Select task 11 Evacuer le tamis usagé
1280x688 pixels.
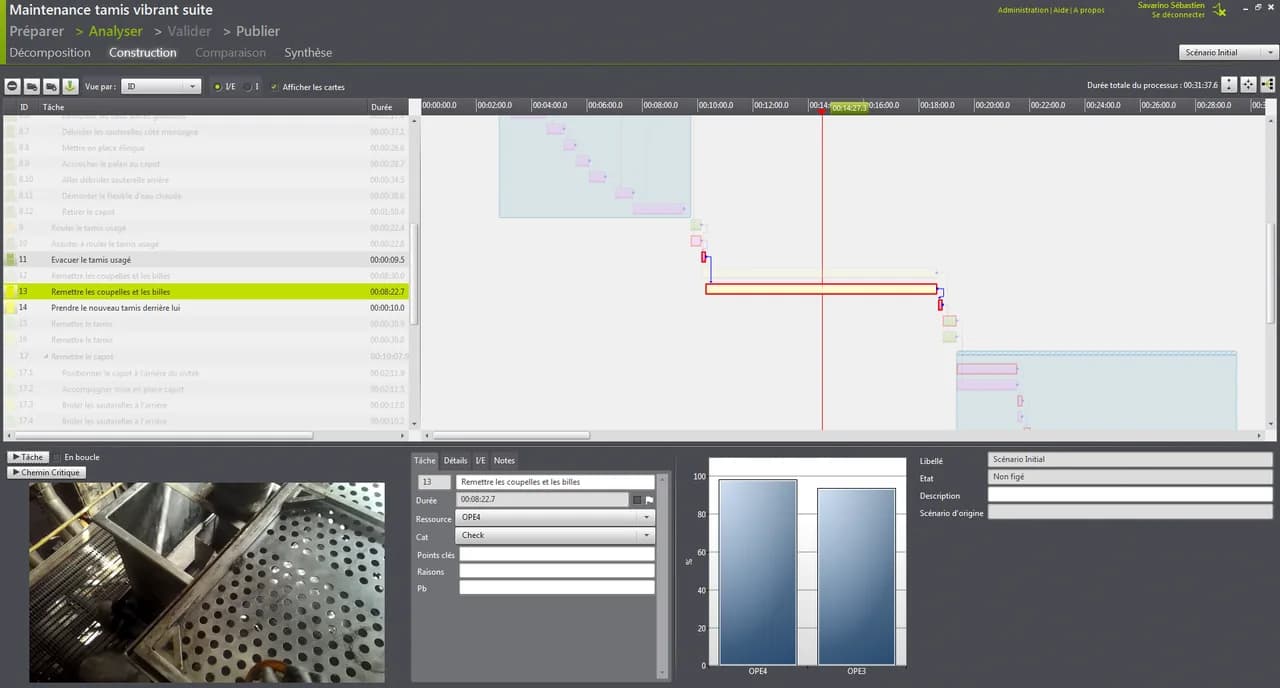point(207,260)
